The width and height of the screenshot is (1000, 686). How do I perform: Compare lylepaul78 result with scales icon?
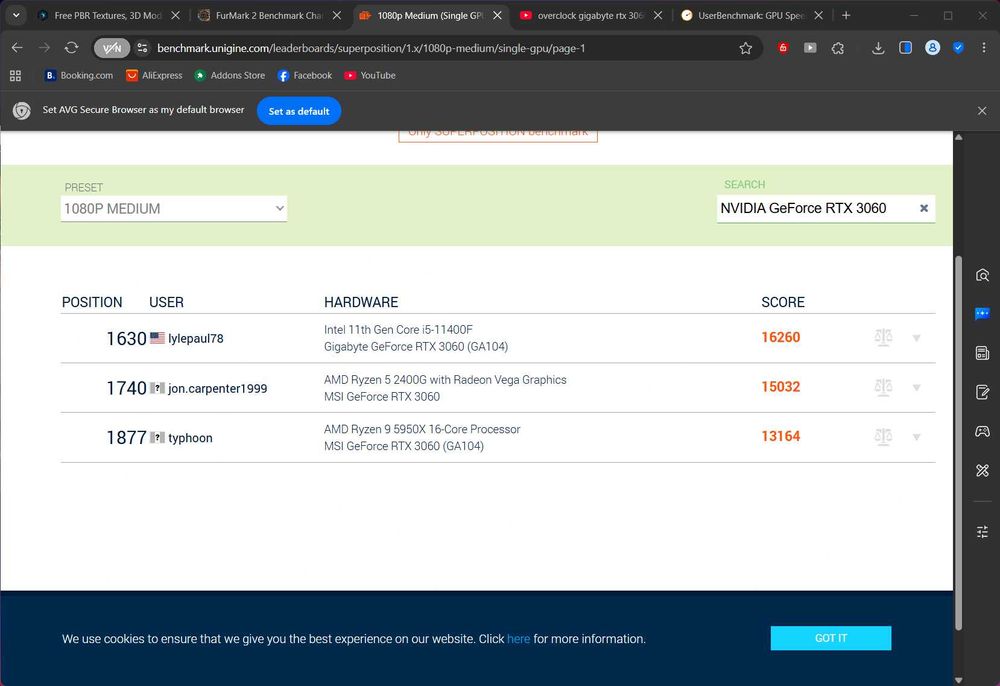(x=883, y=337)
